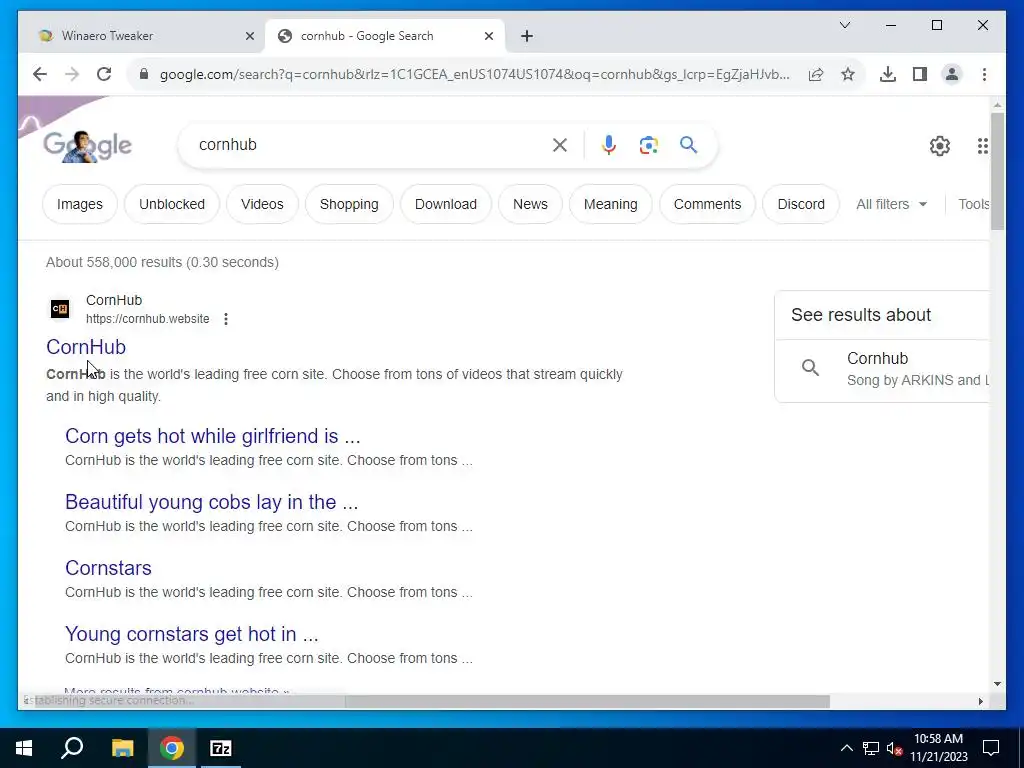Open Windows taskbar search
Screen dimensions: 1024x768
72,748
